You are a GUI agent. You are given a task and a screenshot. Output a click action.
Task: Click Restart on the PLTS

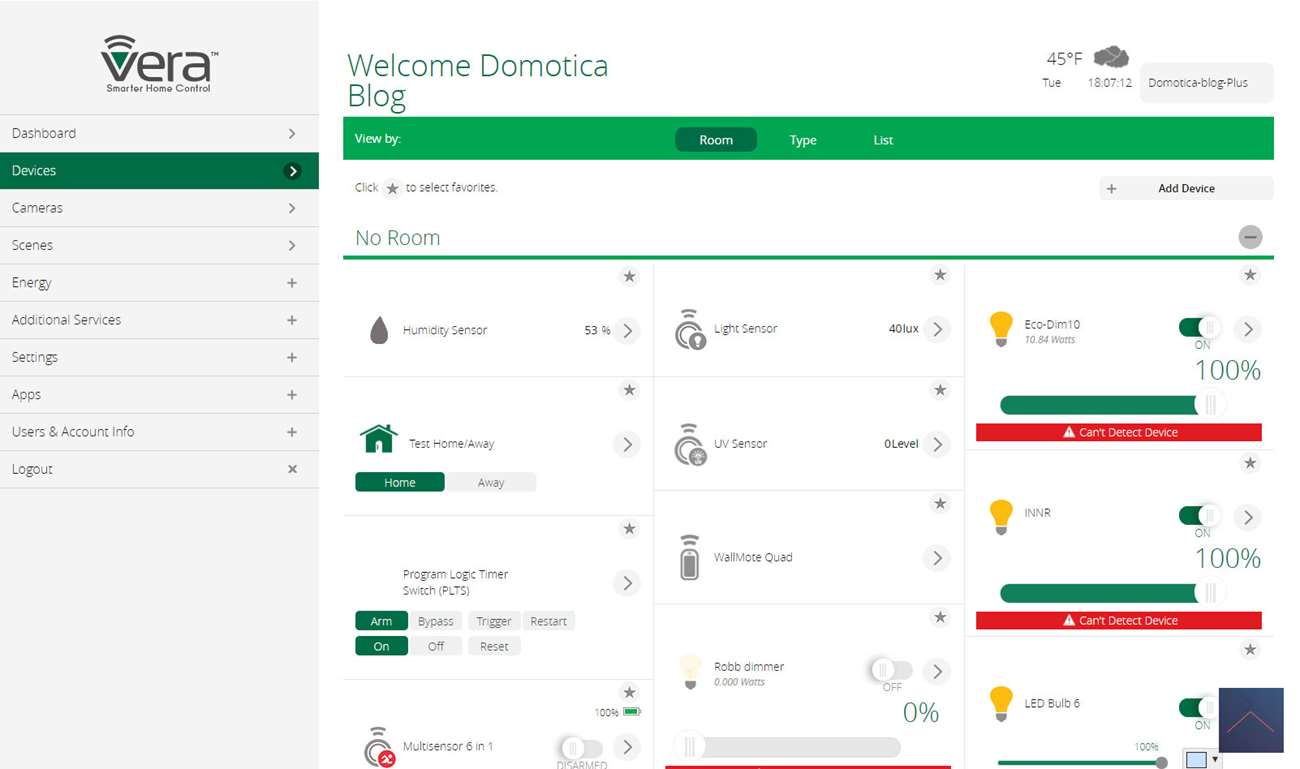pos(549,621)
